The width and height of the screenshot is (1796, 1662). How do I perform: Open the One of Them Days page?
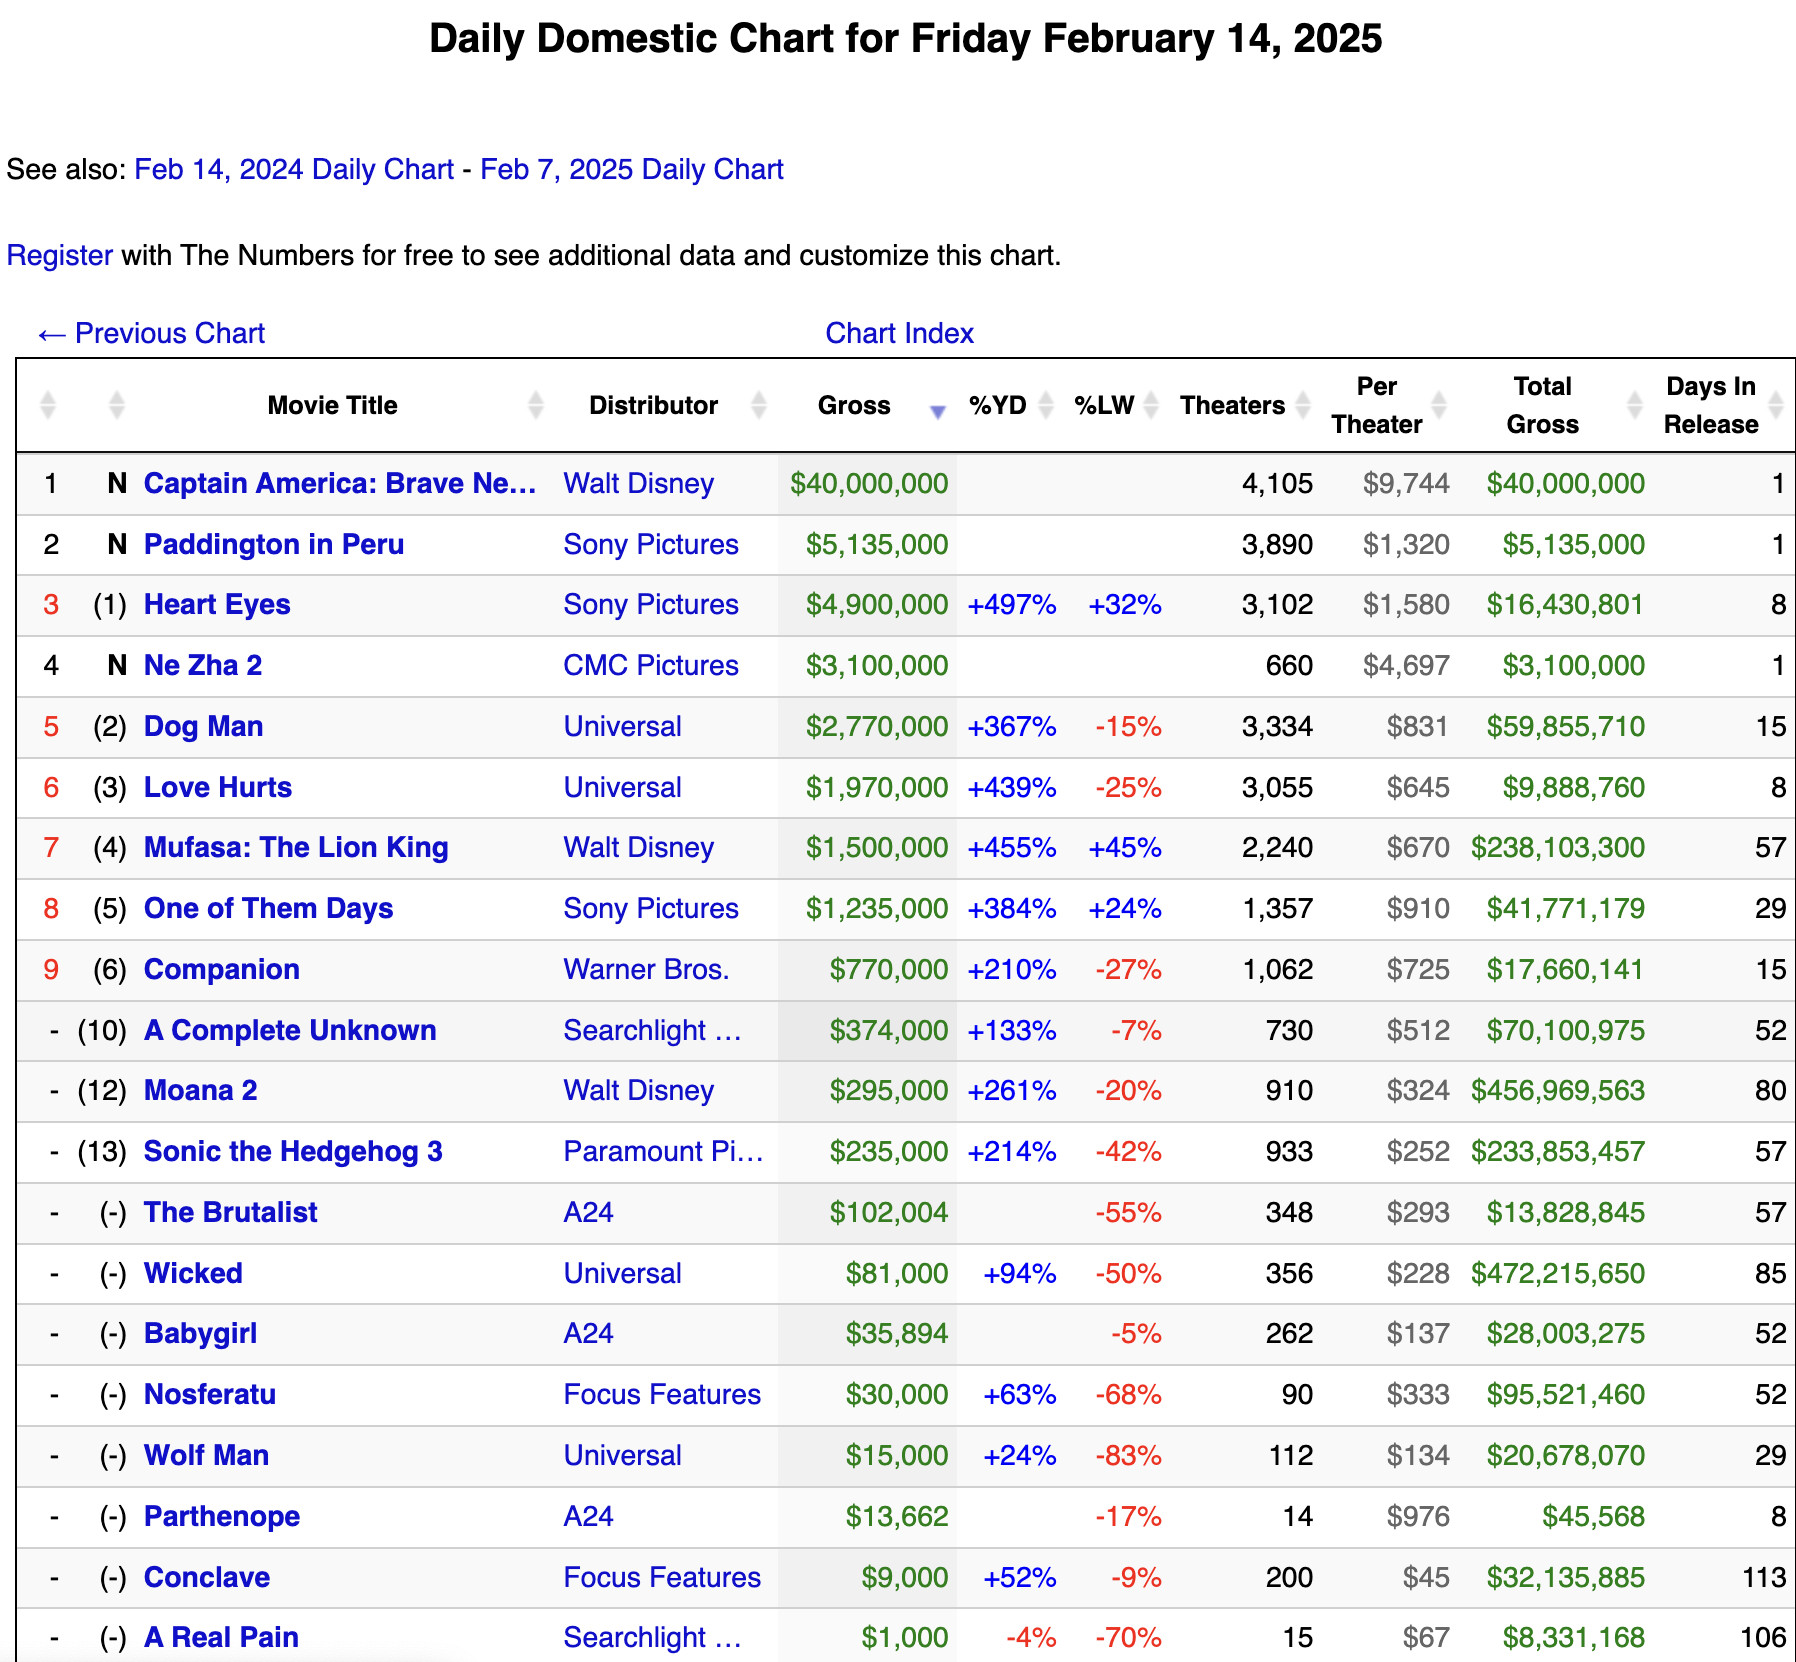tap(269, 908)
